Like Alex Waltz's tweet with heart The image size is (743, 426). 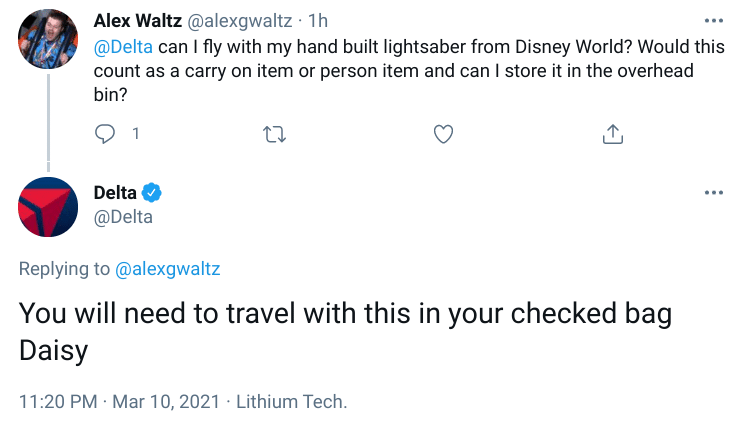pyautogui.click(x=444, y=133)
